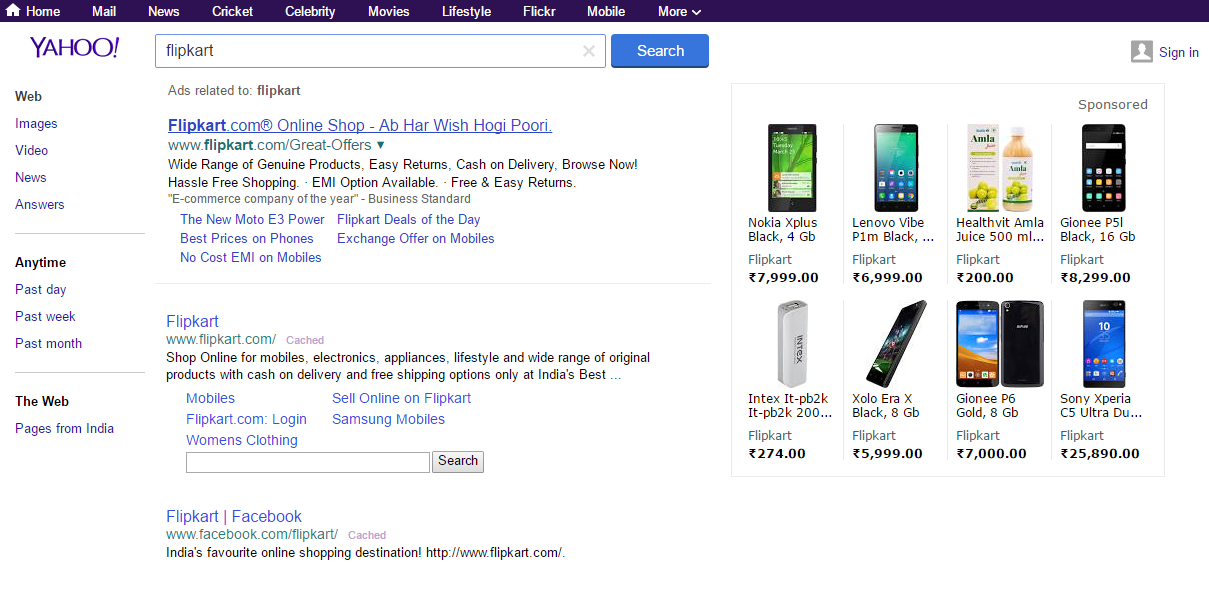Screen dimensions: 1209x595
Task: Expand the More navigation dropdown
Action: click(678, 11)
